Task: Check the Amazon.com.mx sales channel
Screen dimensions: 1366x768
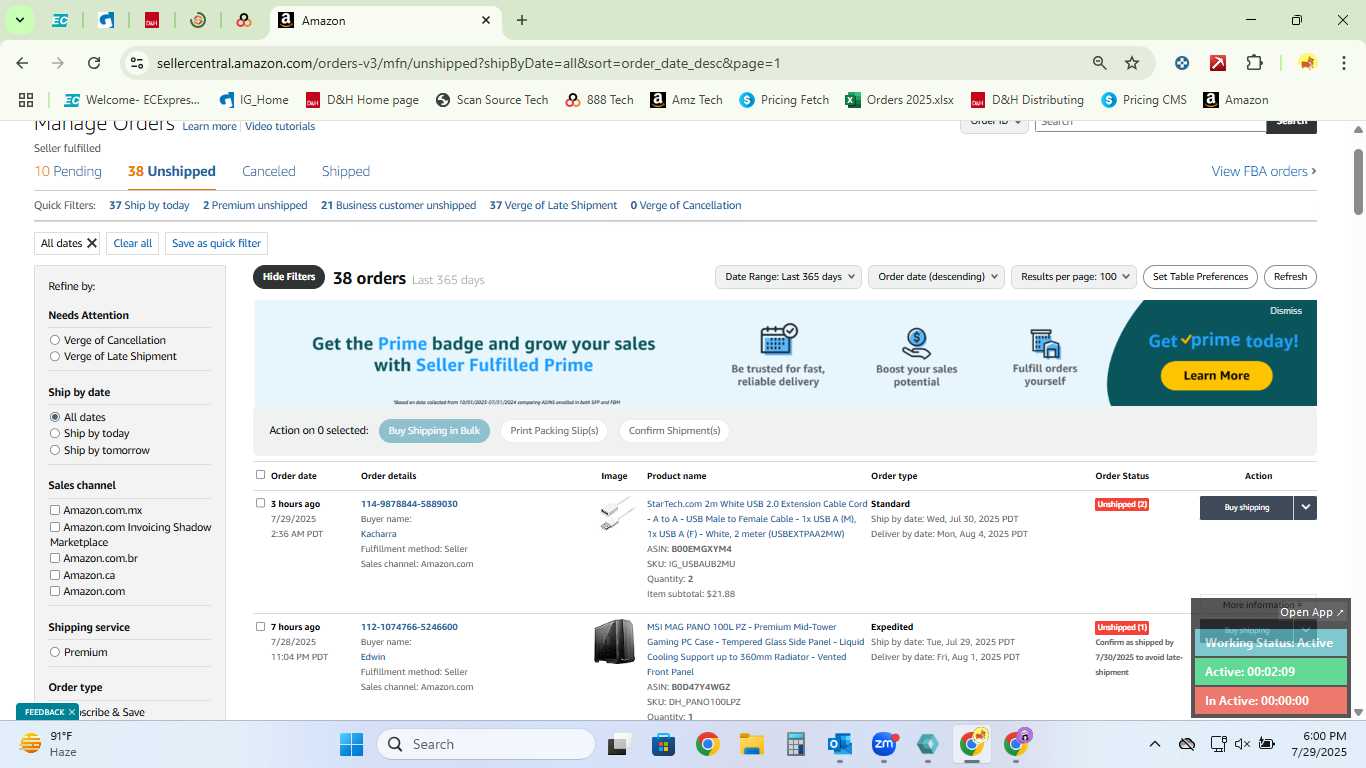Action: point(55,510)
